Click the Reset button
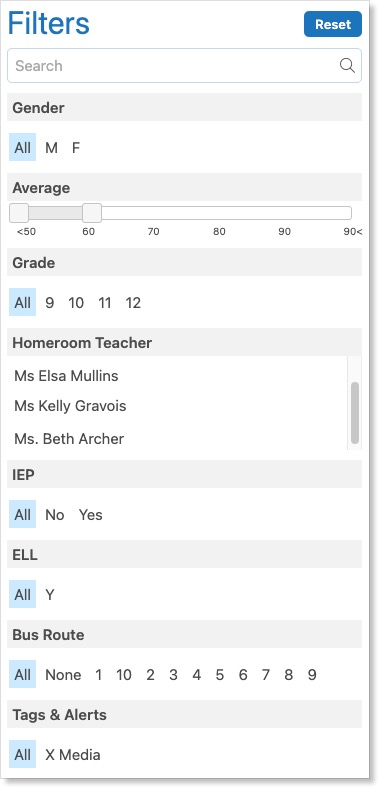The width and height of the screenshot is (380, 789). (333, 24)
